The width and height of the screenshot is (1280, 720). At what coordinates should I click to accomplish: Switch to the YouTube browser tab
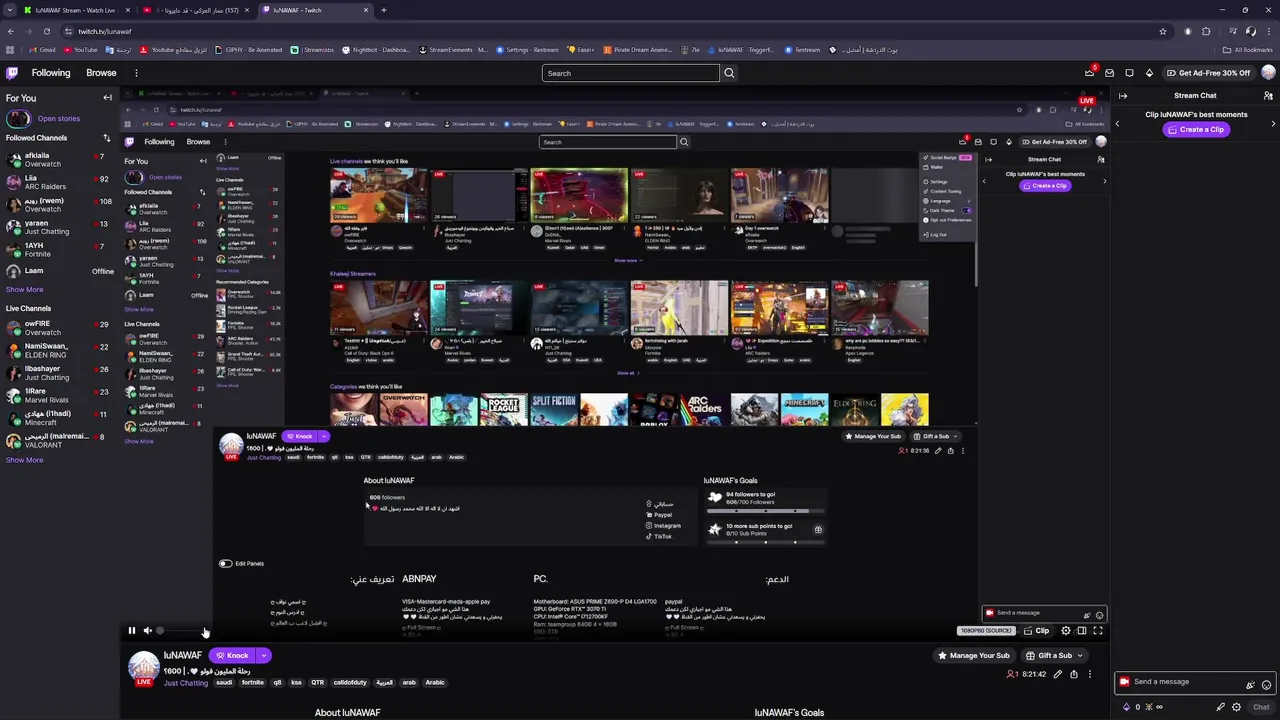pos(195,10)
